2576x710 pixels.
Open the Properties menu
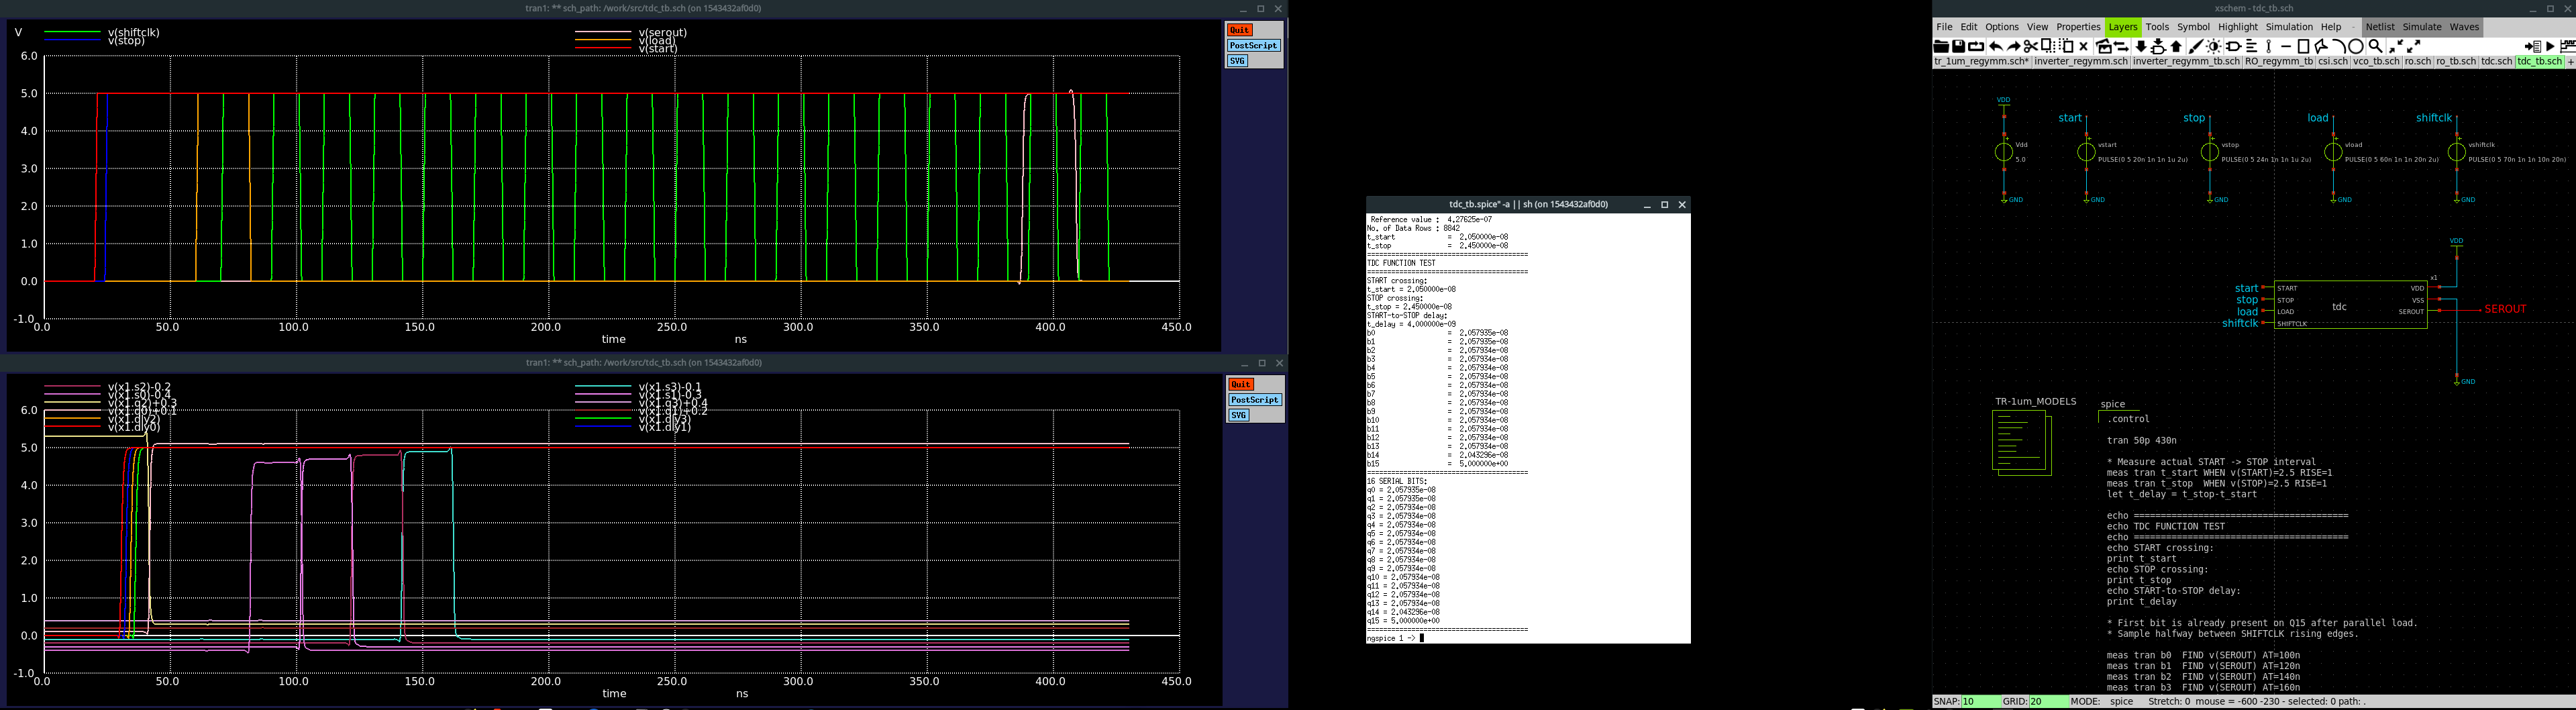coord(2078,27)
